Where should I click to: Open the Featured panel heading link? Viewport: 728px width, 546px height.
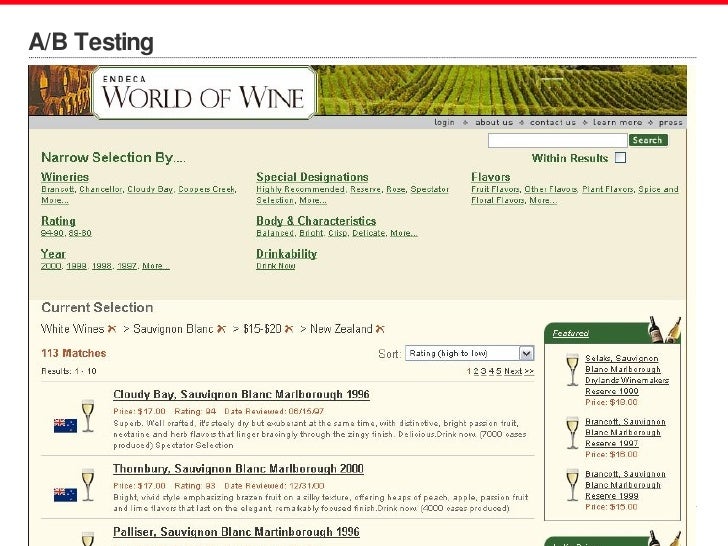click(571, 333)
